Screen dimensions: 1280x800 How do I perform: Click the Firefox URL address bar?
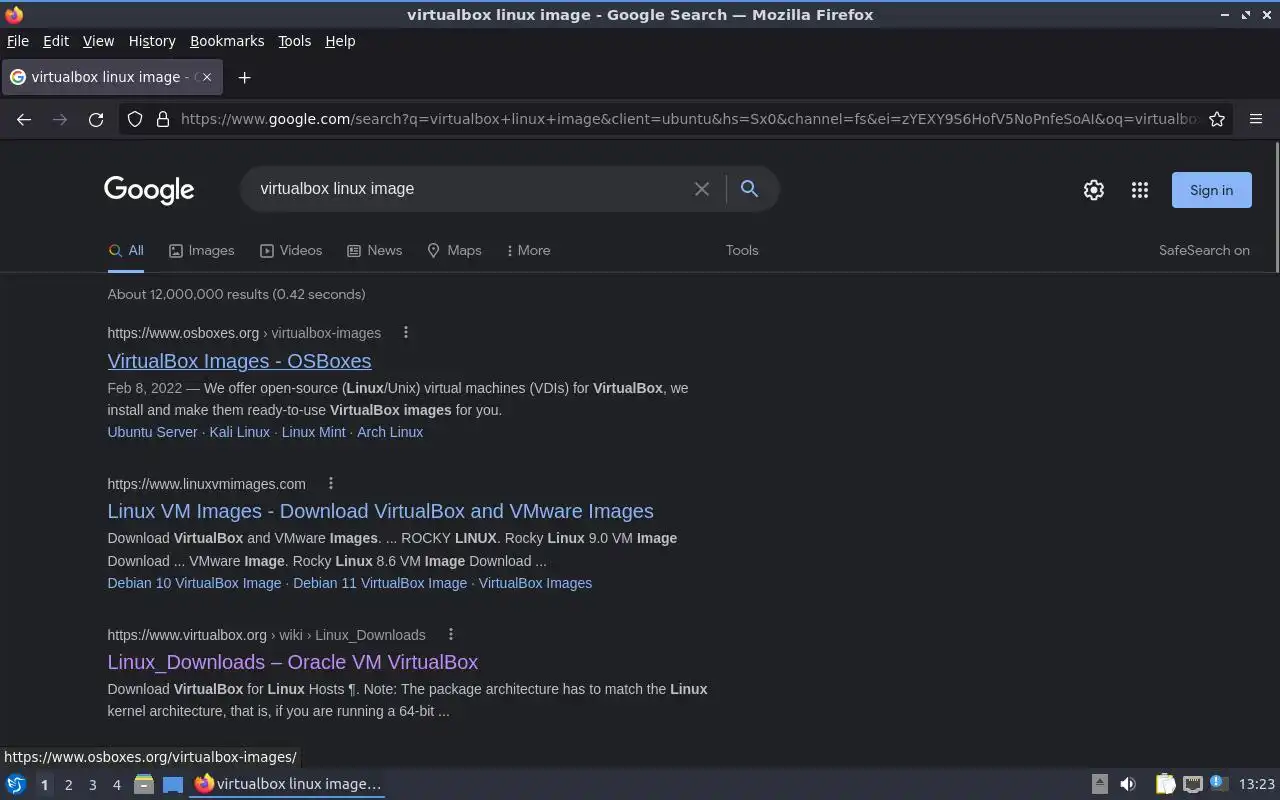click(x=688, y=119)
